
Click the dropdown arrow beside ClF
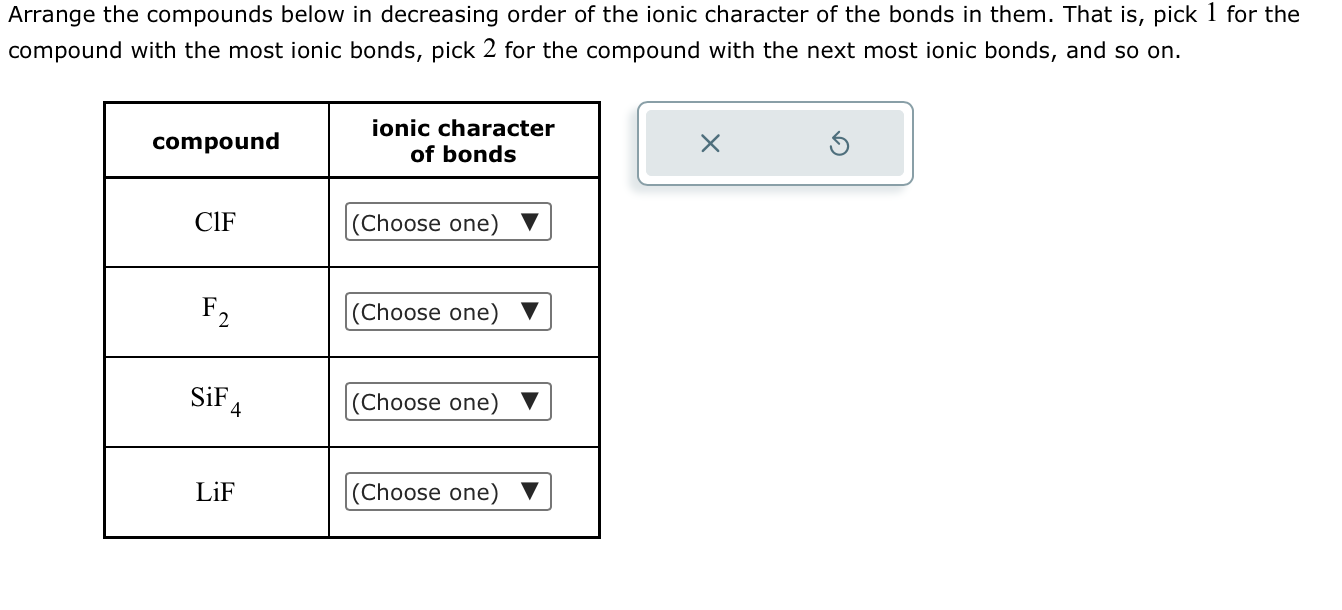coord(531,222)
